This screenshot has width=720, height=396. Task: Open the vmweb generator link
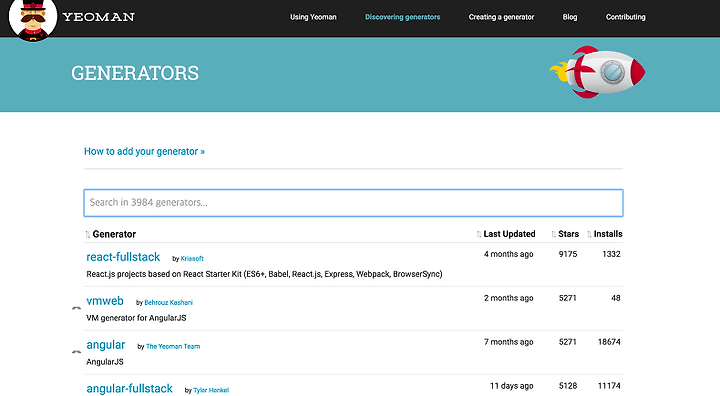pos(105,301)
